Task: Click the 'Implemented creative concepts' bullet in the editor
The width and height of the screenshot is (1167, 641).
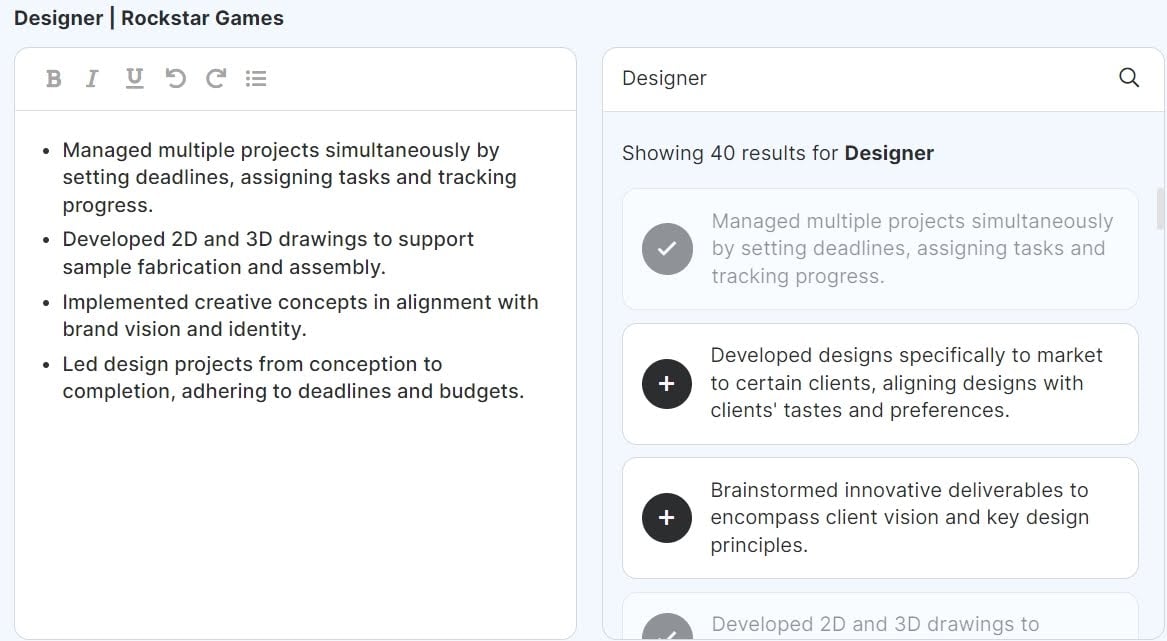Action: coord(300,315)
